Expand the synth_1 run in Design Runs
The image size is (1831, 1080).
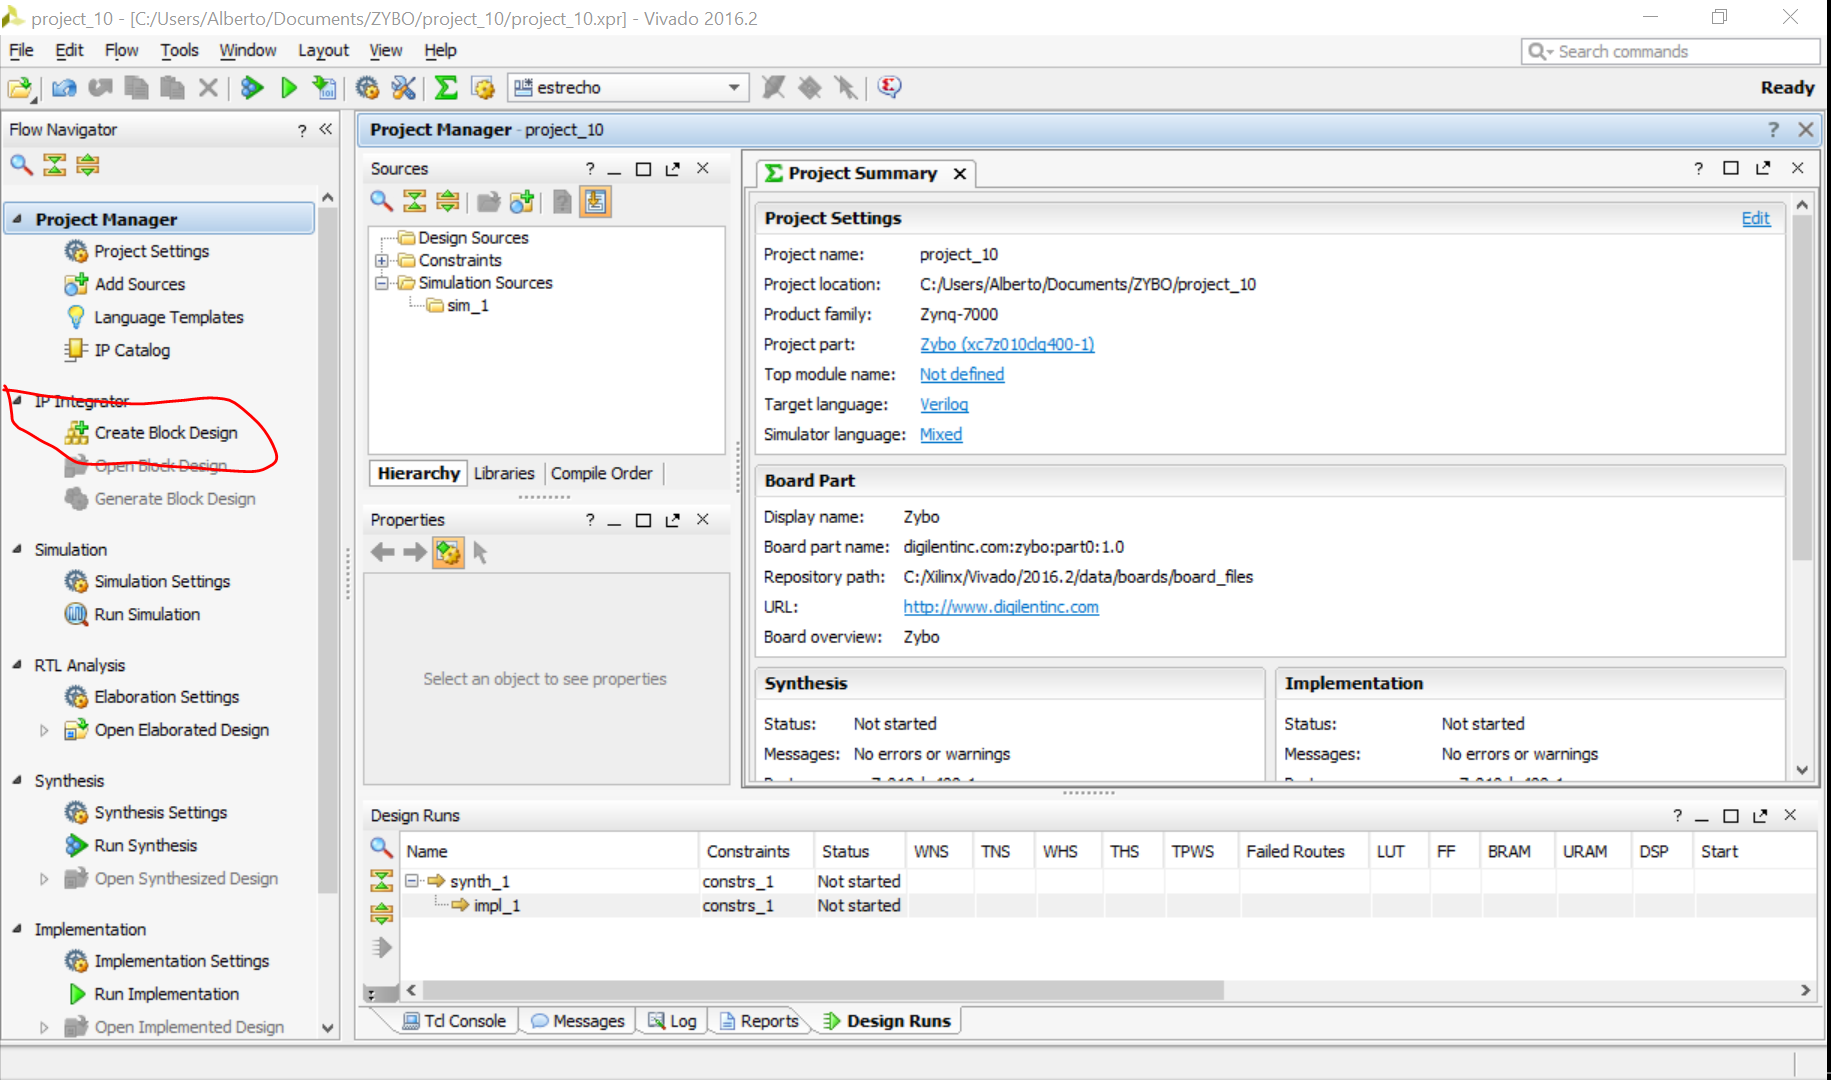(414, 881)
